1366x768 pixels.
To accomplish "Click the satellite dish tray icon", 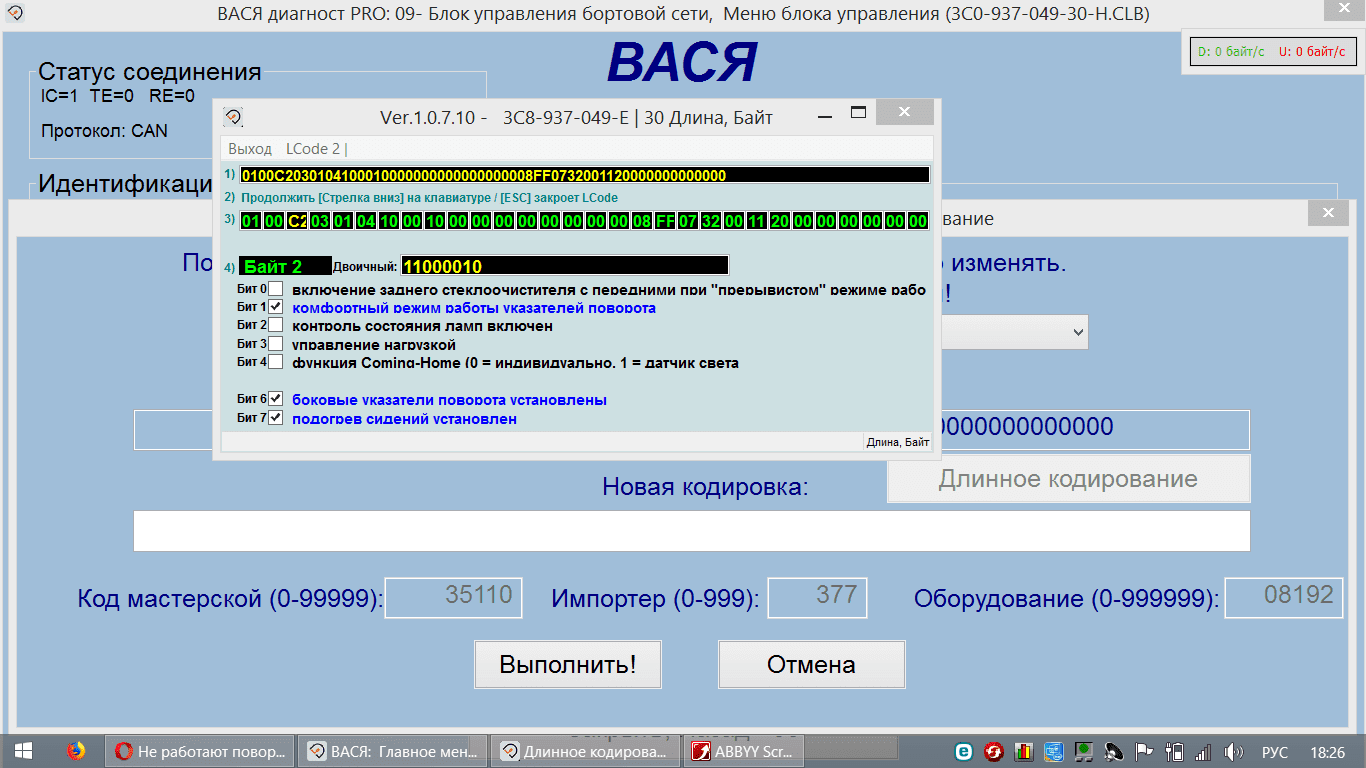I will point(1115,752).
